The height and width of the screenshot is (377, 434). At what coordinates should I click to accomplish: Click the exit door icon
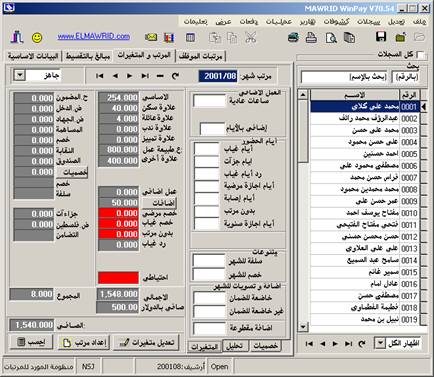[17, 37]
